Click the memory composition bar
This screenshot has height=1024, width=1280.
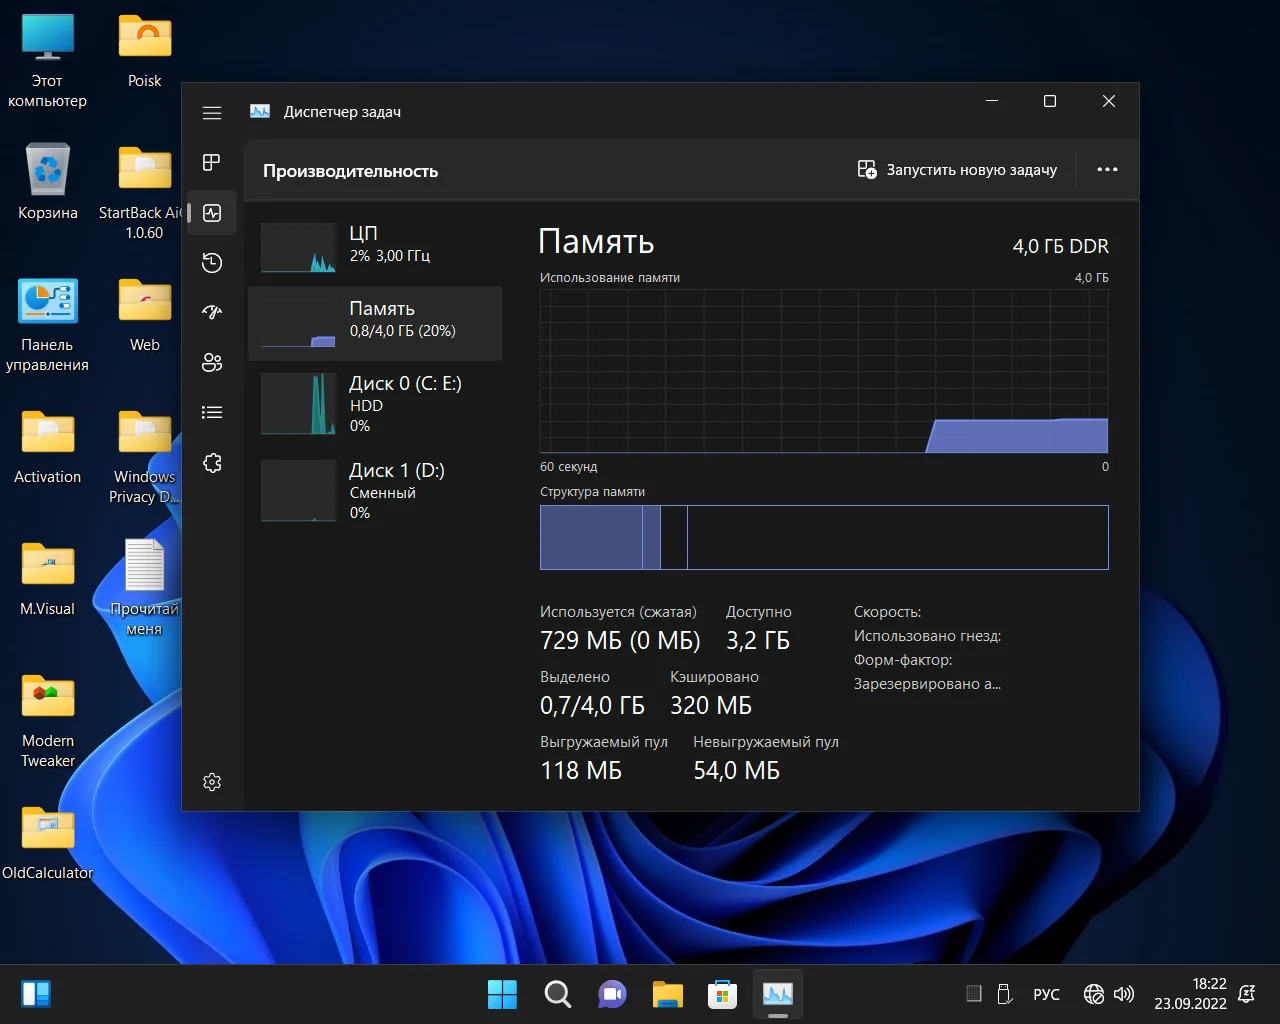pyautogui.click(x=823, y=537)
